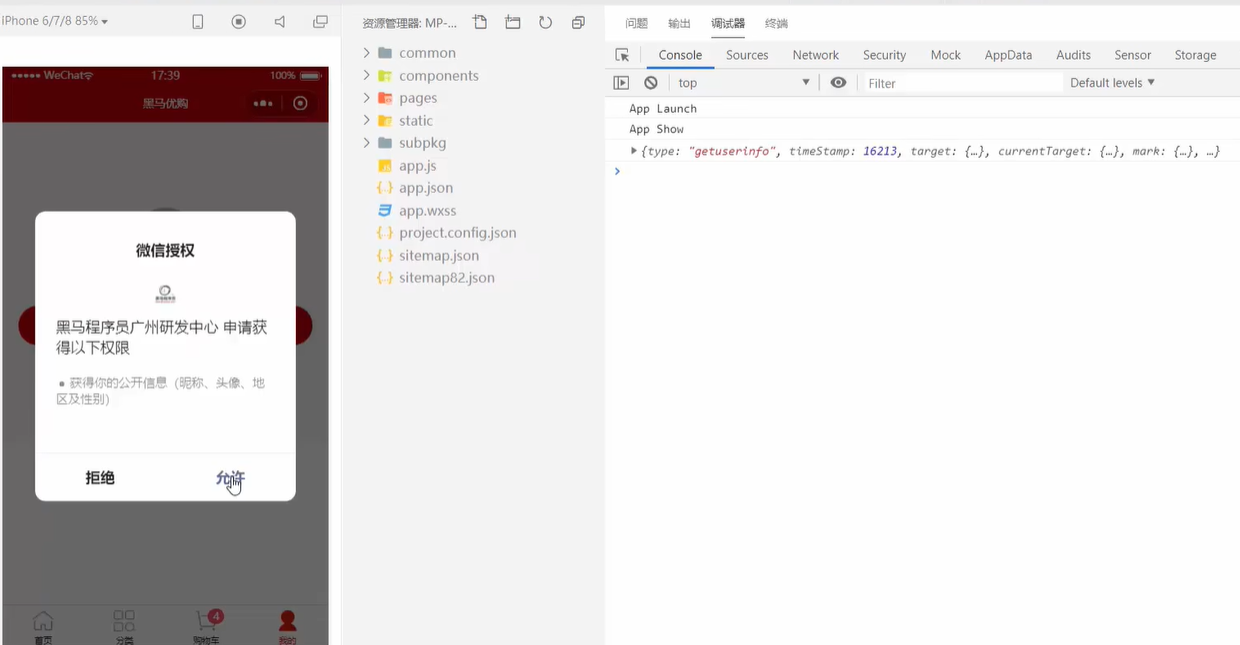Switch to the 问题 panel tab

pos(636,23)
